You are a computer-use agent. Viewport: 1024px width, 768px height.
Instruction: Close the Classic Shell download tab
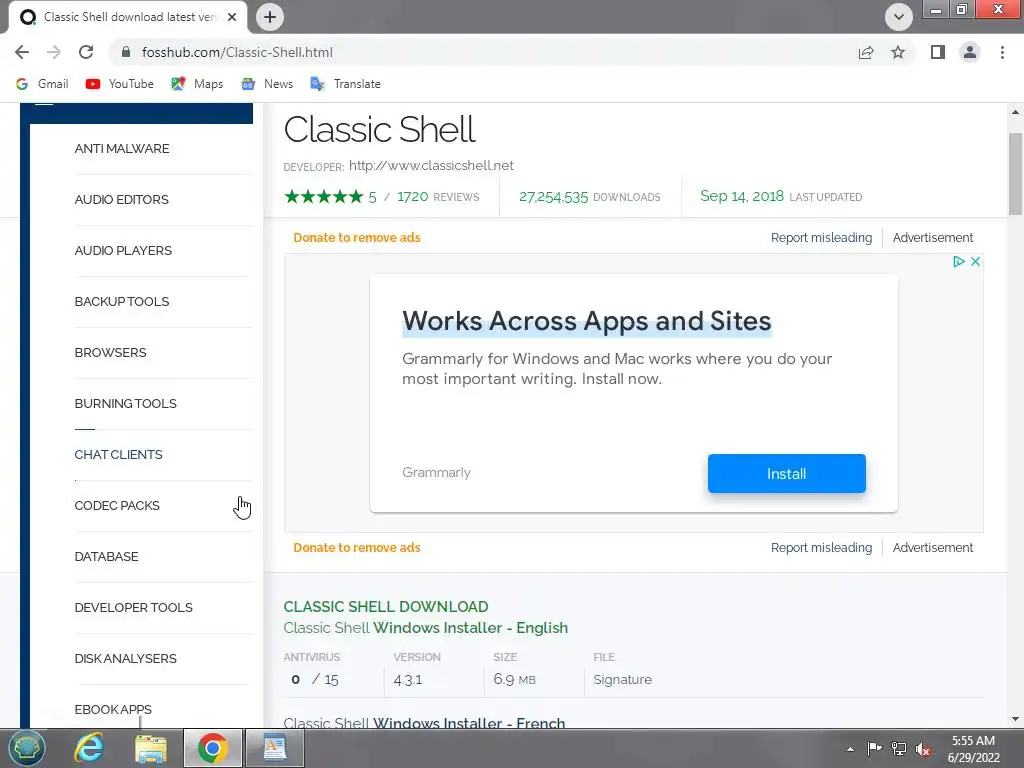point(232,17)
